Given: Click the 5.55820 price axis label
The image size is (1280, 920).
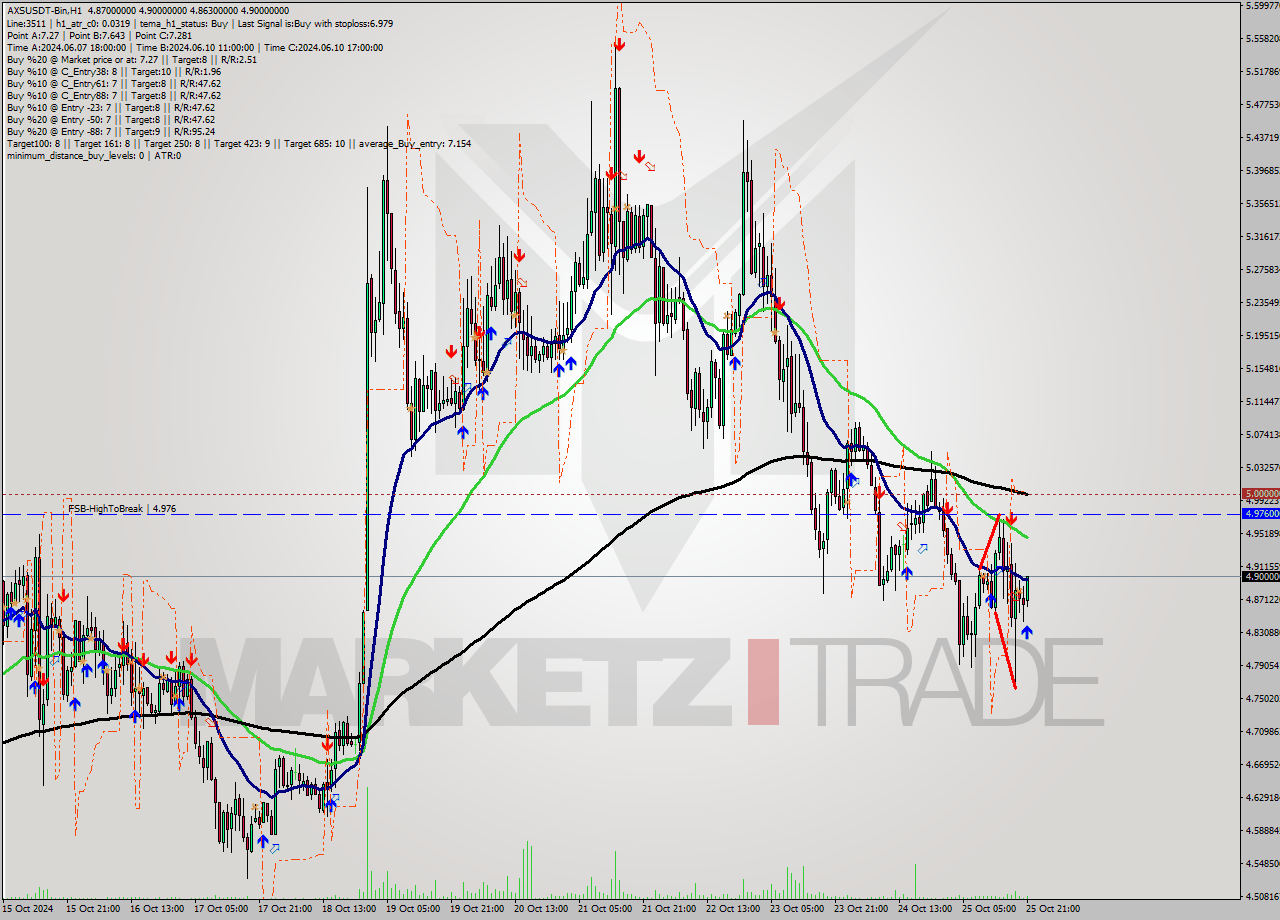Looking at the screenshot, I should (1262, 38).
